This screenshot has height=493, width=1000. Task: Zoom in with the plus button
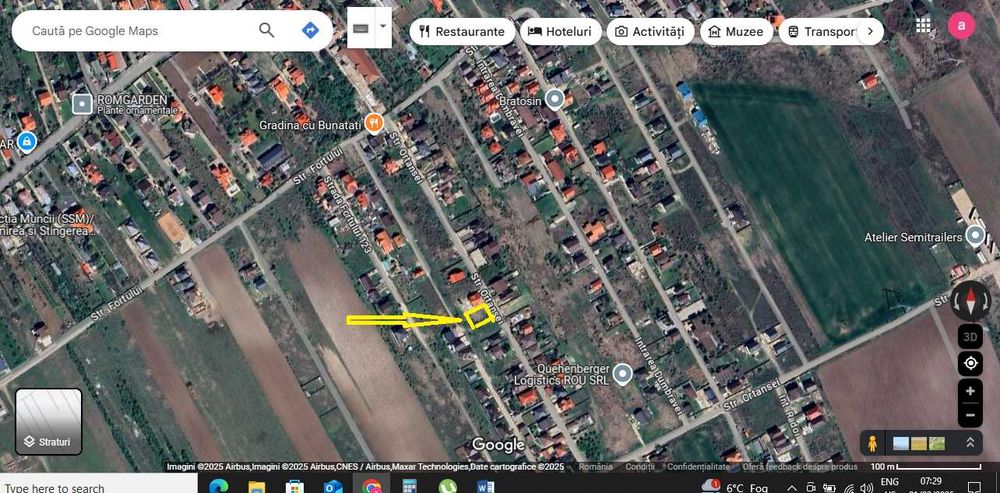click(970, 391)
